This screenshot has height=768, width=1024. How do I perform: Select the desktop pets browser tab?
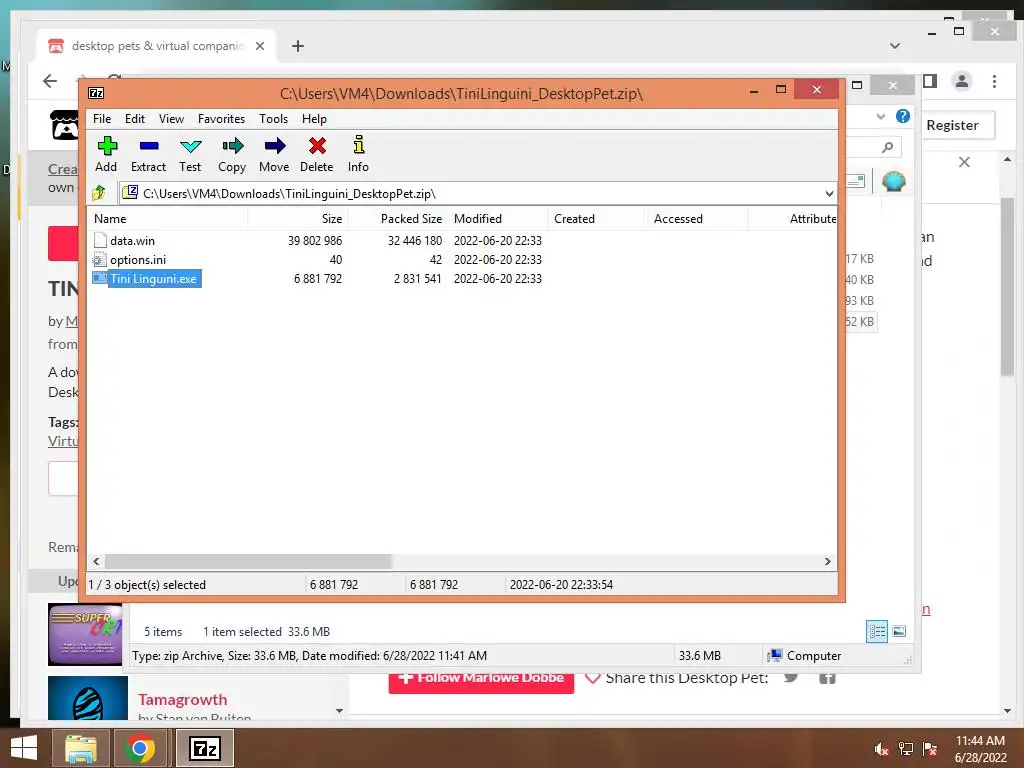coord(157,46)
